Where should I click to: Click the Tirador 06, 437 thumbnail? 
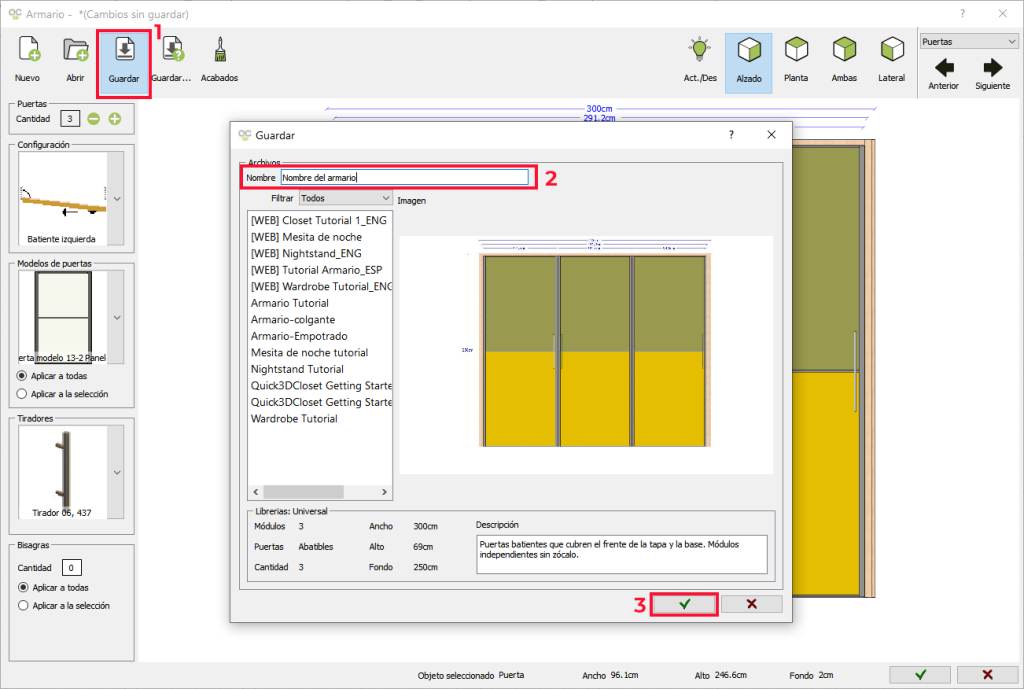(x=63, y=472)
